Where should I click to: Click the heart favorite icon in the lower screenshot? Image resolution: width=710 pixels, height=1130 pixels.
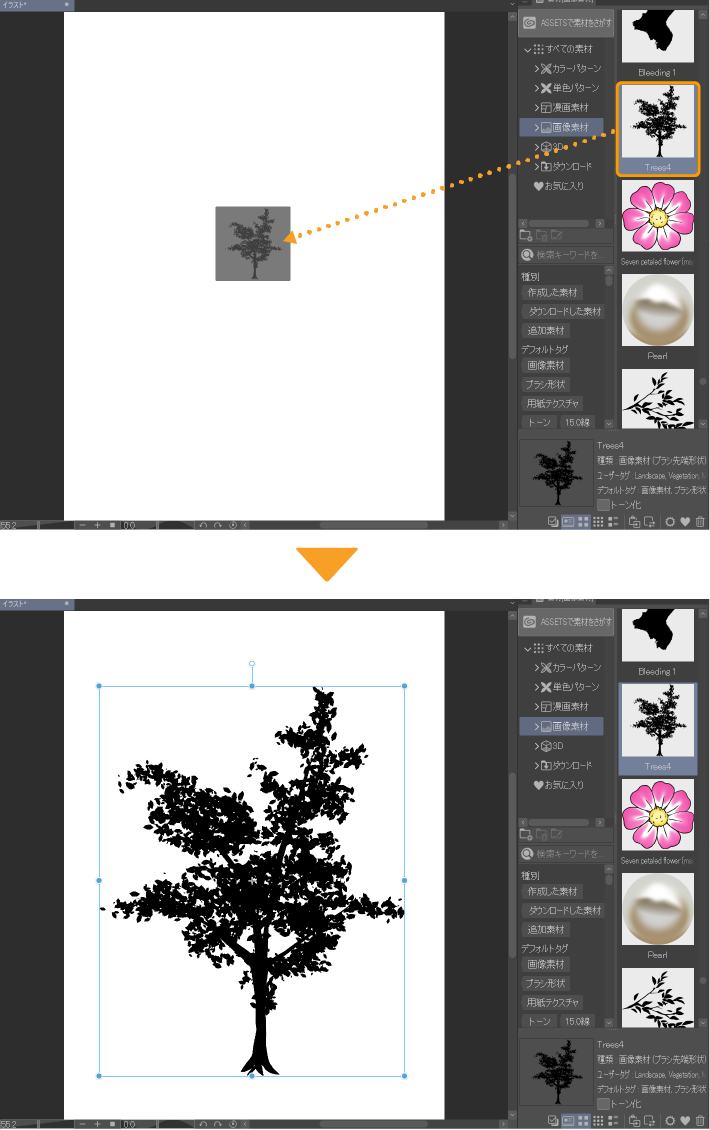click(685, 1121)
